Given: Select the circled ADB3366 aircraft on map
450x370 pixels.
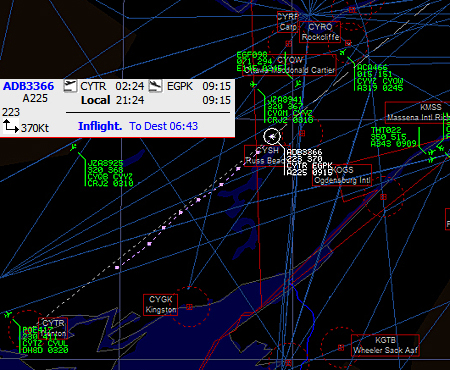Looking at the screenshot, I should point(272,136).
